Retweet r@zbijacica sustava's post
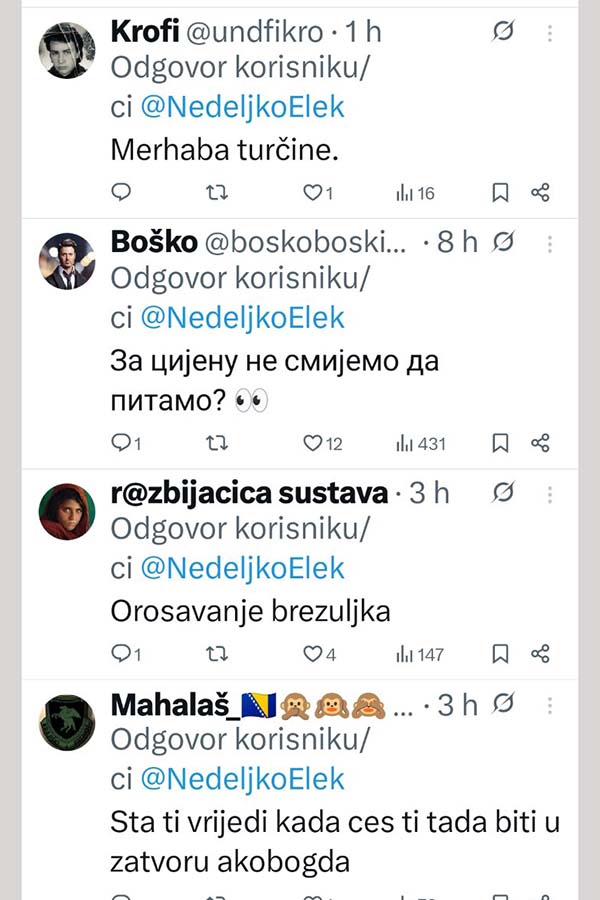This screenshot has width=600, height=900. point(217,654)
